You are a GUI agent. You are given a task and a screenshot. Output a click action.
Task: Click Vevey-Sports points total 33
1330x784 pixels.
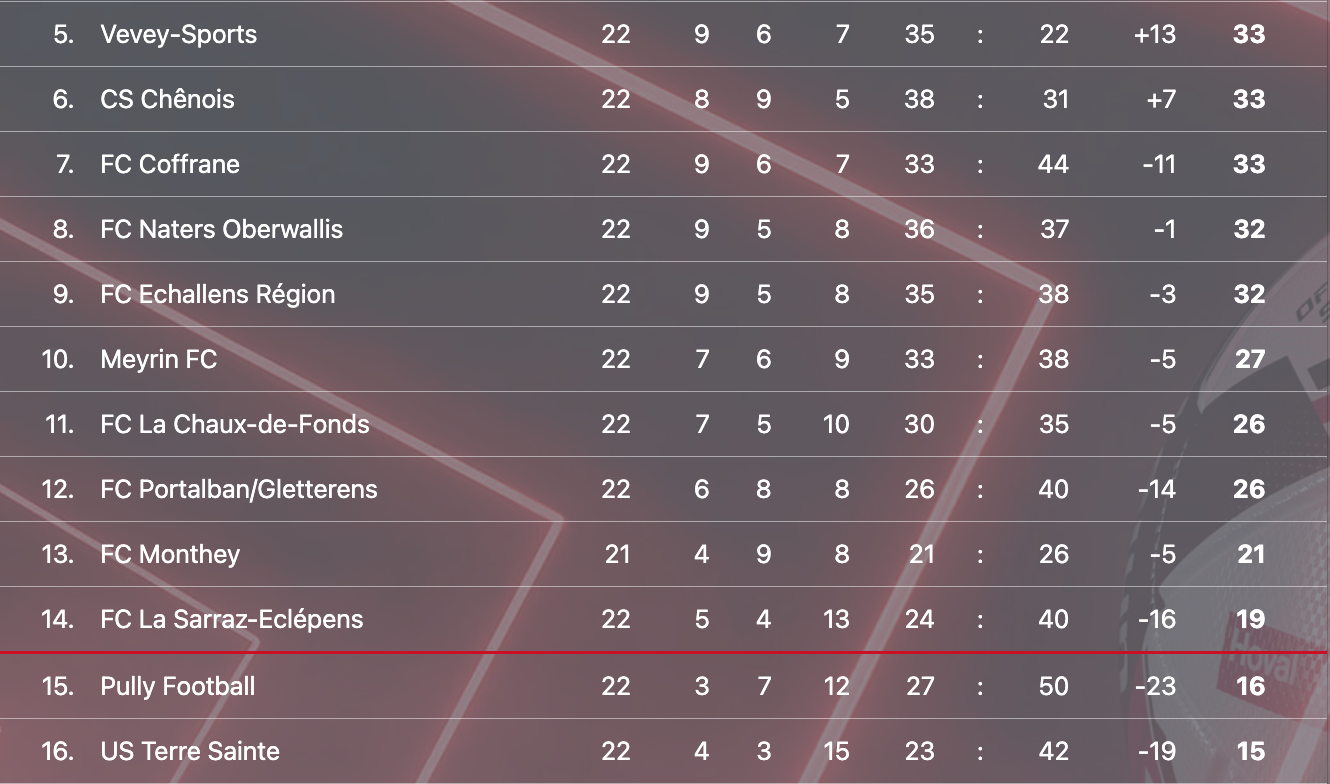click(1249, 34)
